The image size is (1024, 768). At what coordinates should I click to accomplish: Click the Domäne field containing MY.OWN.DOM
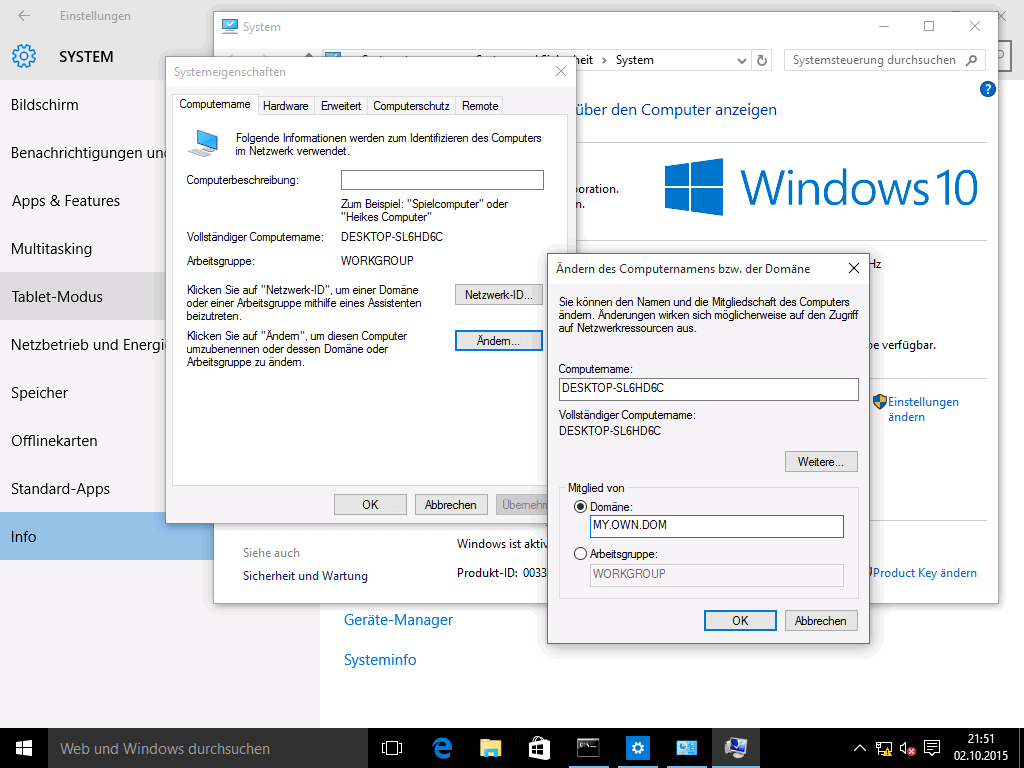coord(716,526)
